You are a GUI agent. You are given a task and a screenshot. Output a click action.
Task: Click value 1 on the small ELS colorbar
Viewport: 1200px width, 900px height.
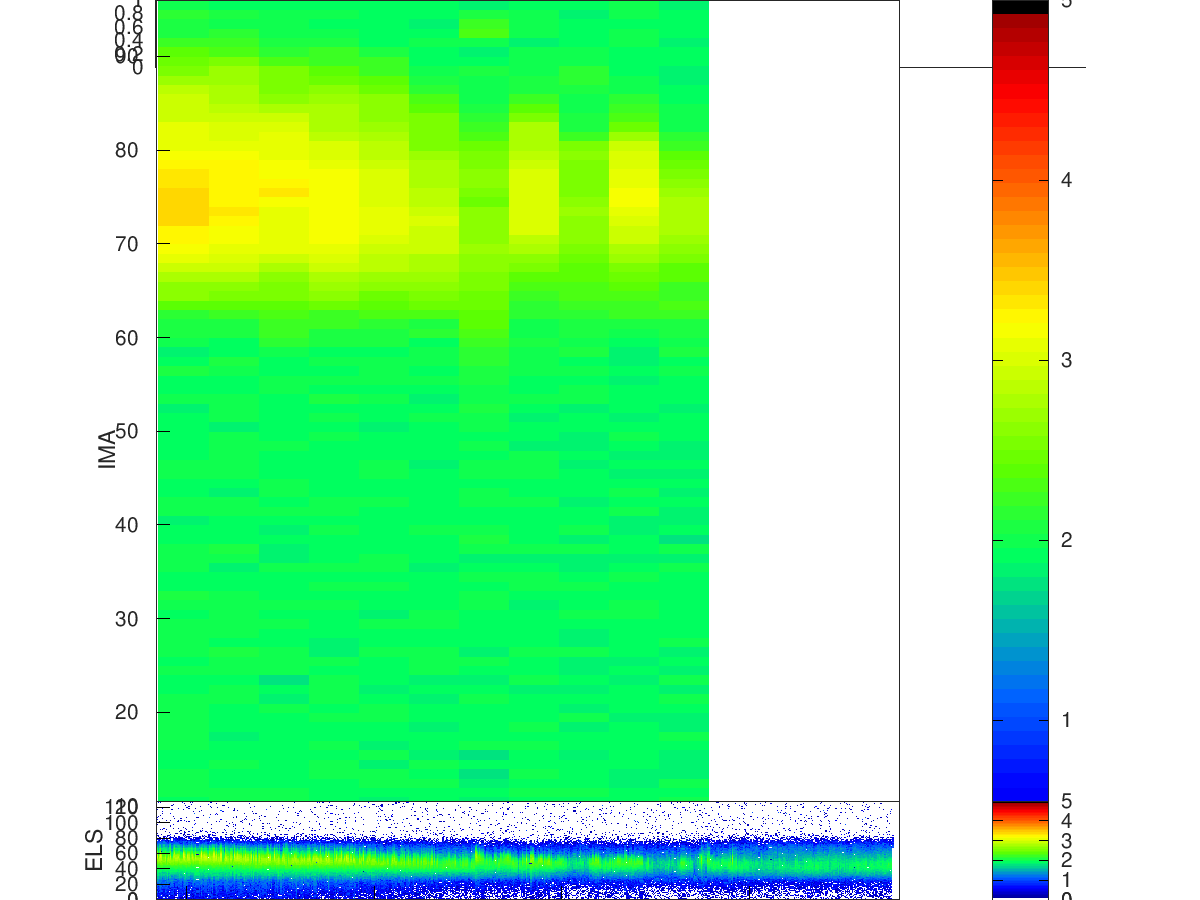click(1067, 879)
